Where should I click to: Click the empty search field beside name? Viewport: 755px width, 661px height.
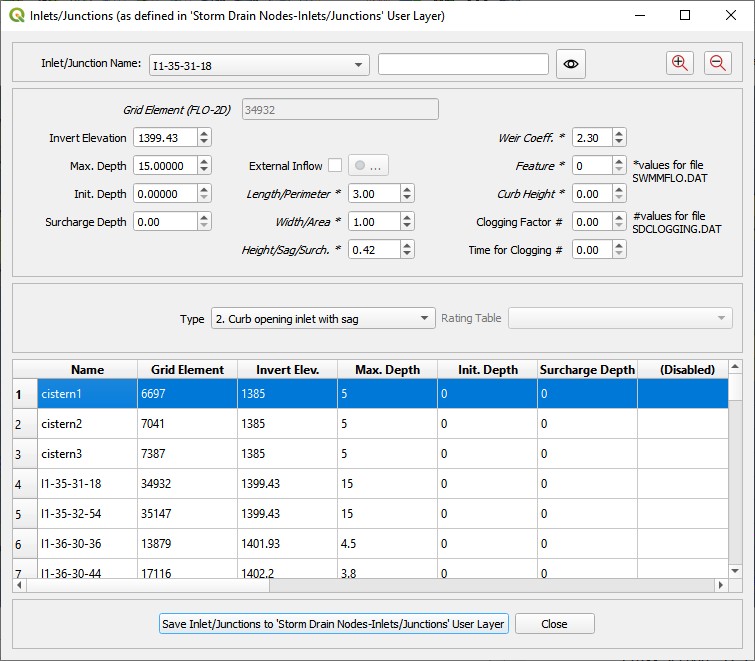(x=463, y=65)
